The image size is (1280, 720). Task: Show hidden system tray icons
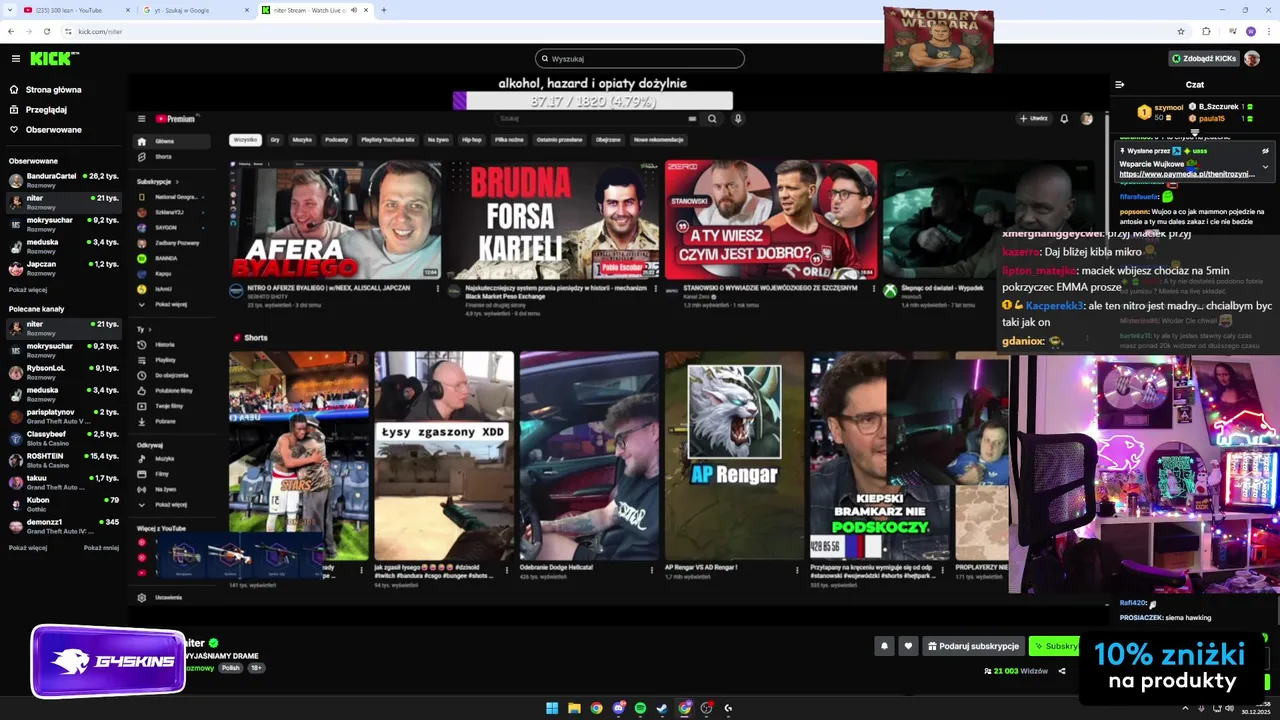[x=1187, y=708]
